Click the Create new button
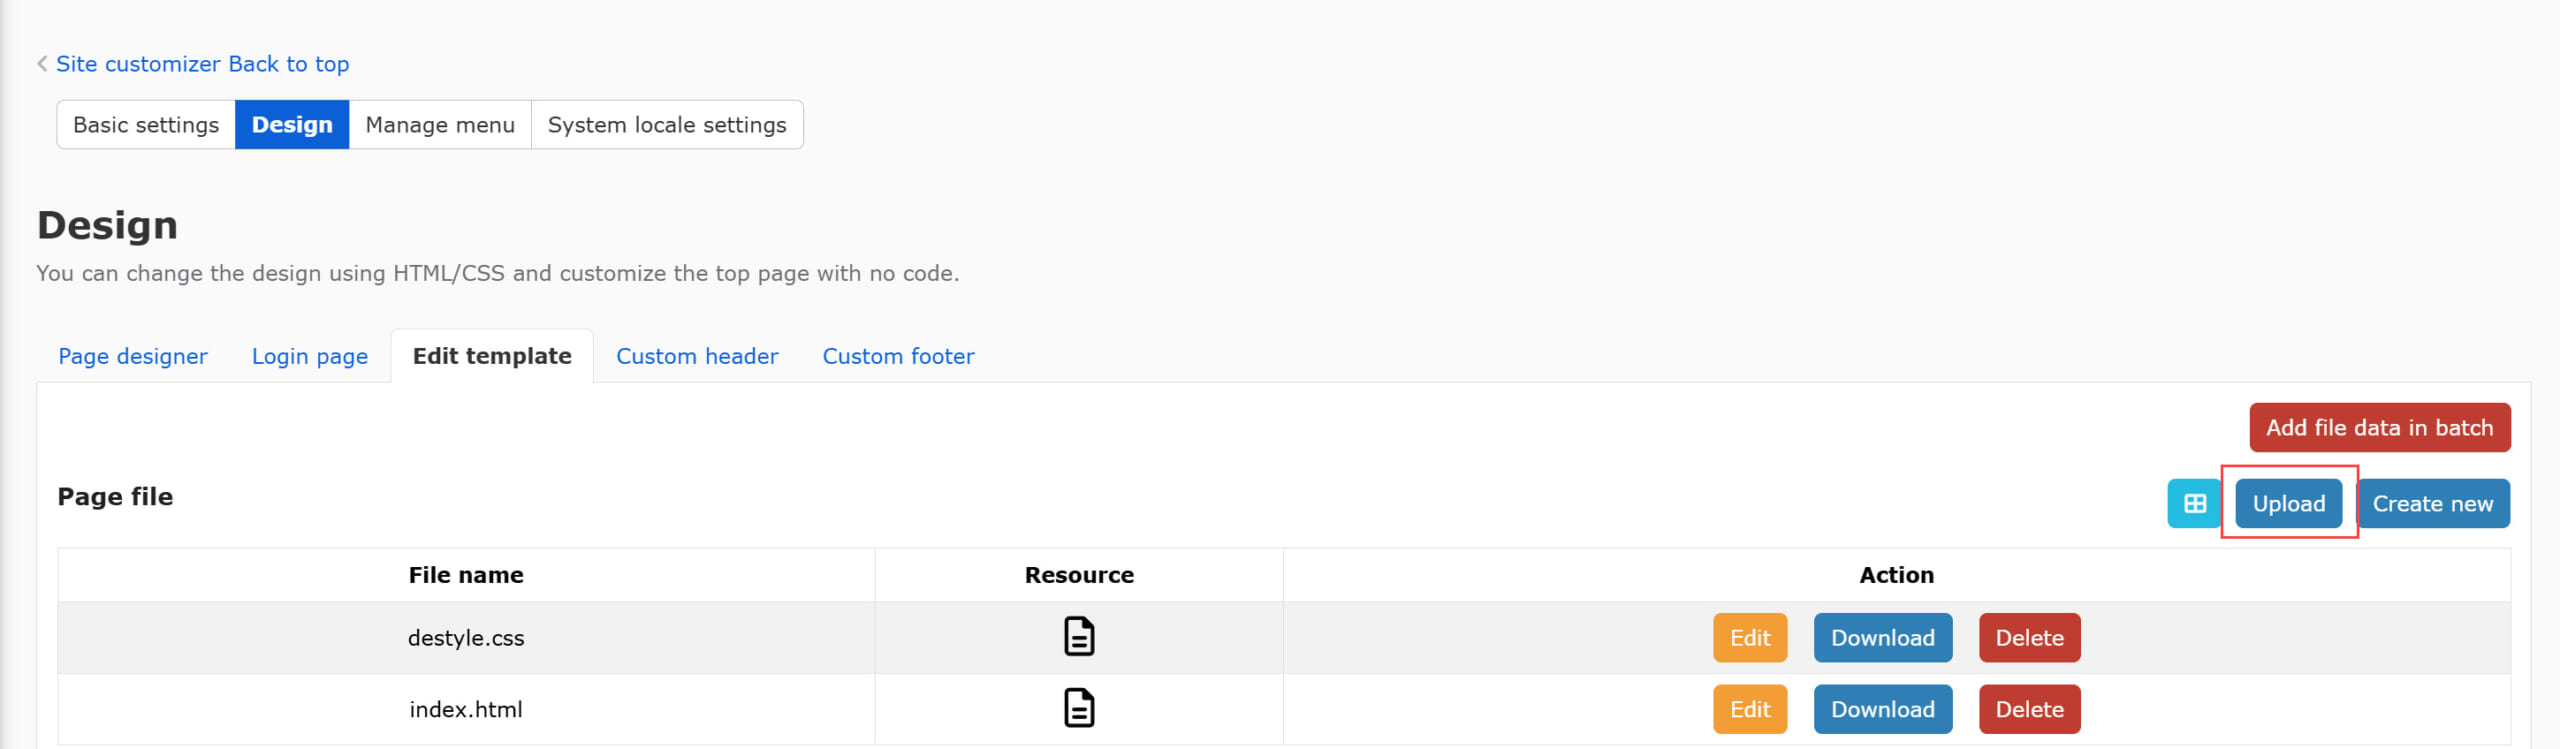 pyautogui.click(x=2432, y=504)
